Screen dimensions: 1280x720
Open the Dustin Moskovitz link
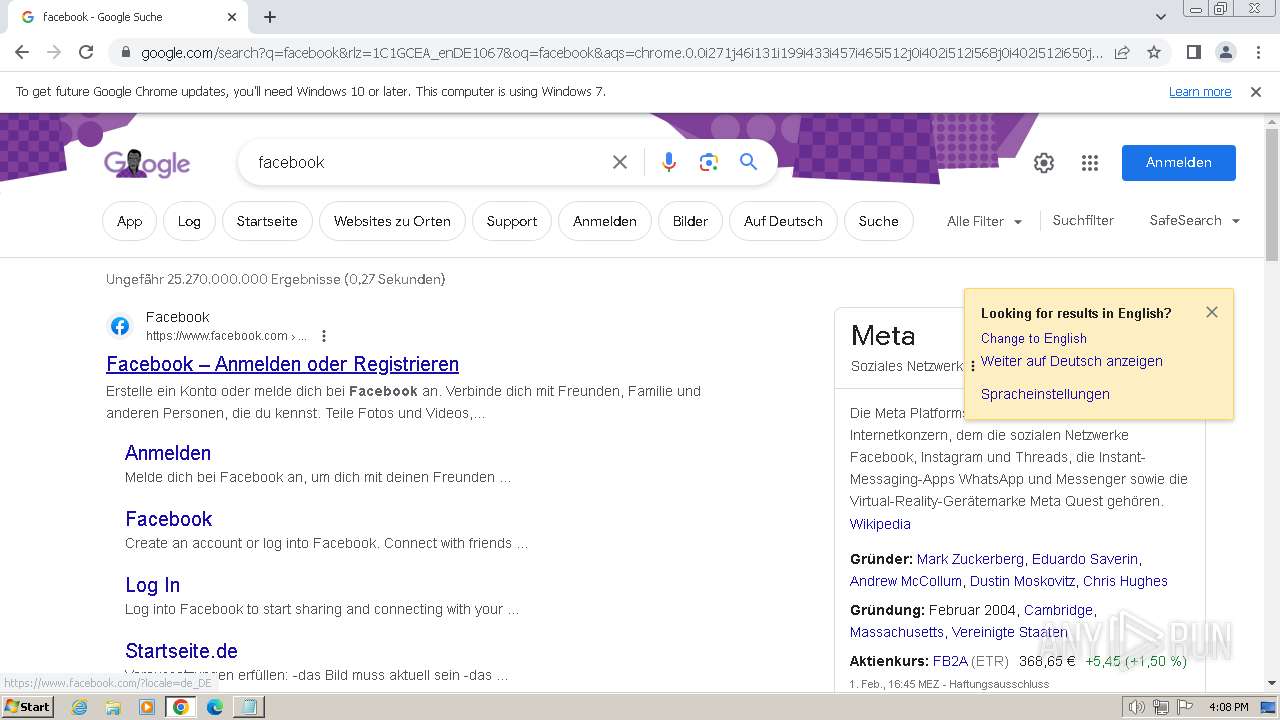tap(1022, 581)
